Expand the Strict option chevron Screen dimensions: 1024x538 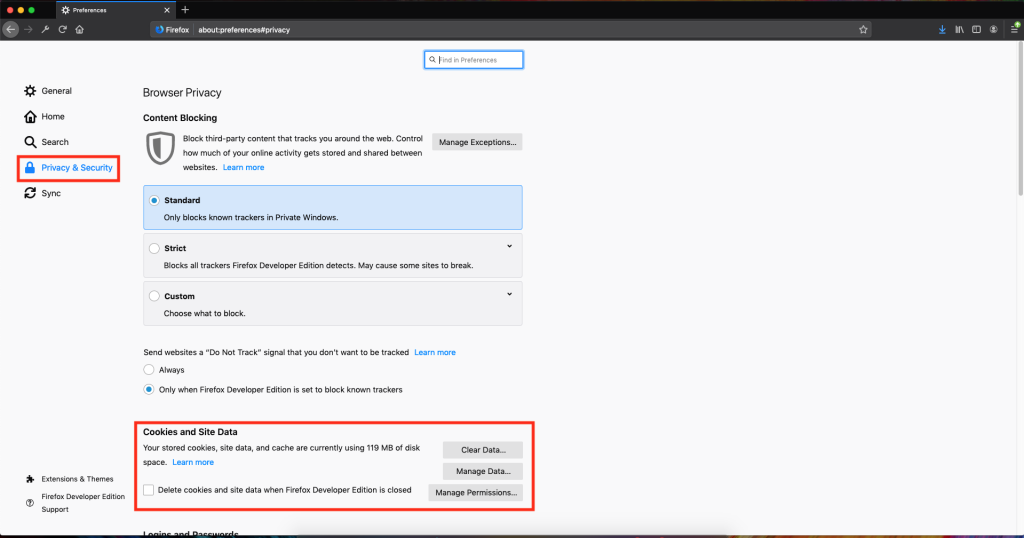pos(509,246)
